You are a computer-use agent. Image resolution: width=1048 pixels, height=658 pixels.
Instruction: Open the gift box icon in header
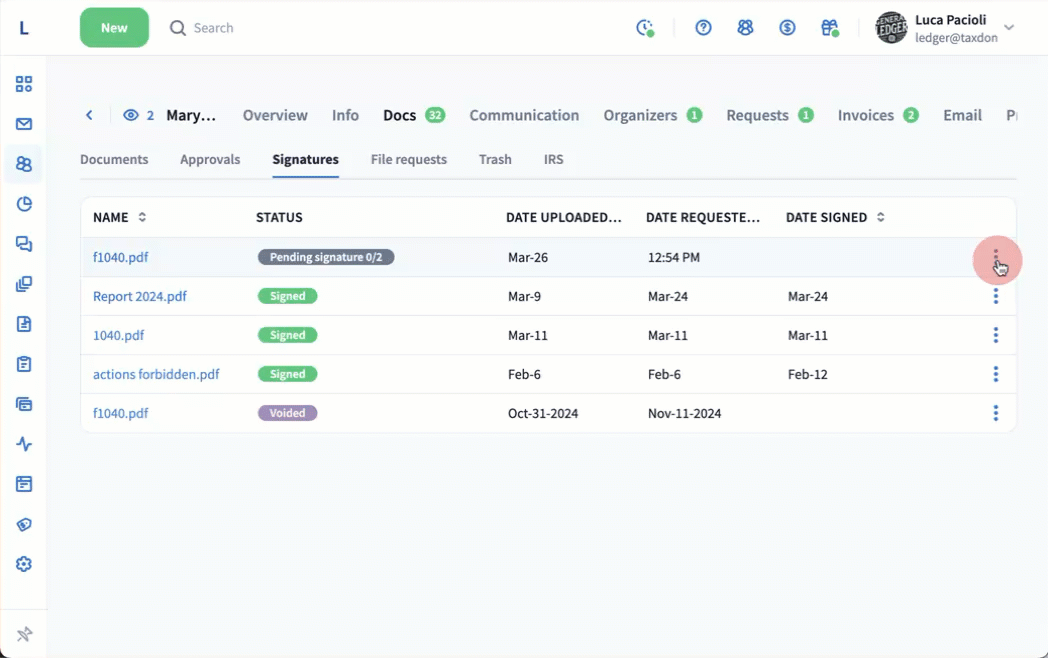pyautogui.click(x=829, y=28)
